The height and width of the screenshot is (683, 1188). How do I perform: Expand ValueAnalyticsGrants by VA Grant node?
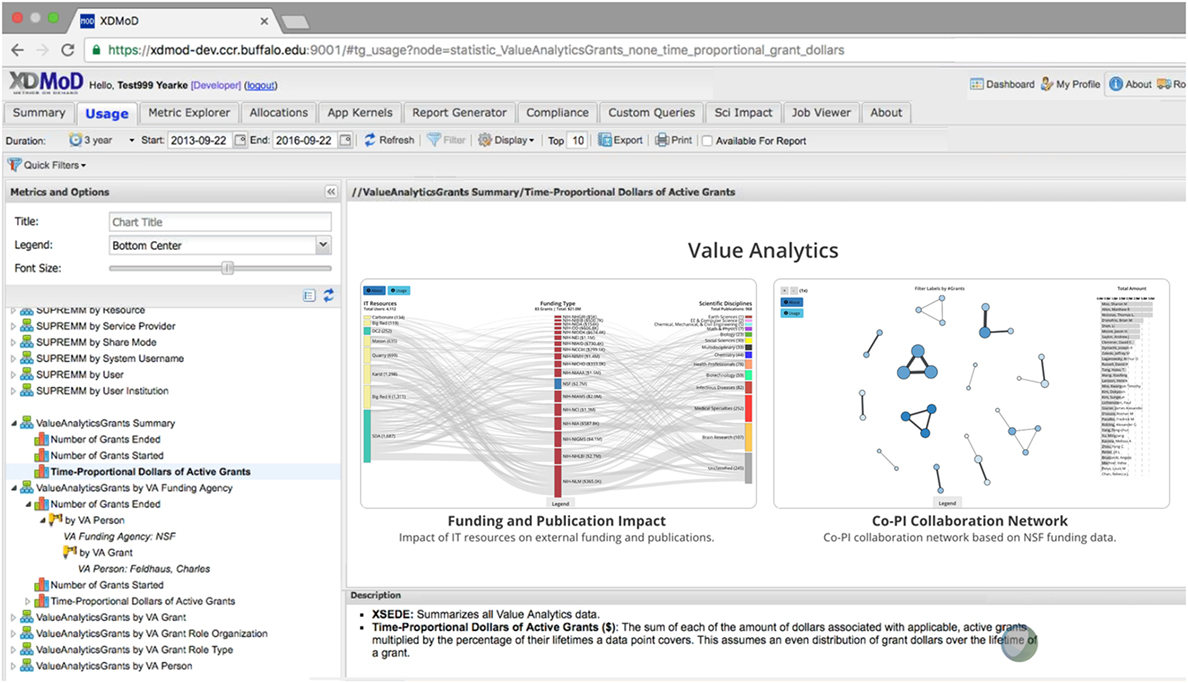[13, 617]
